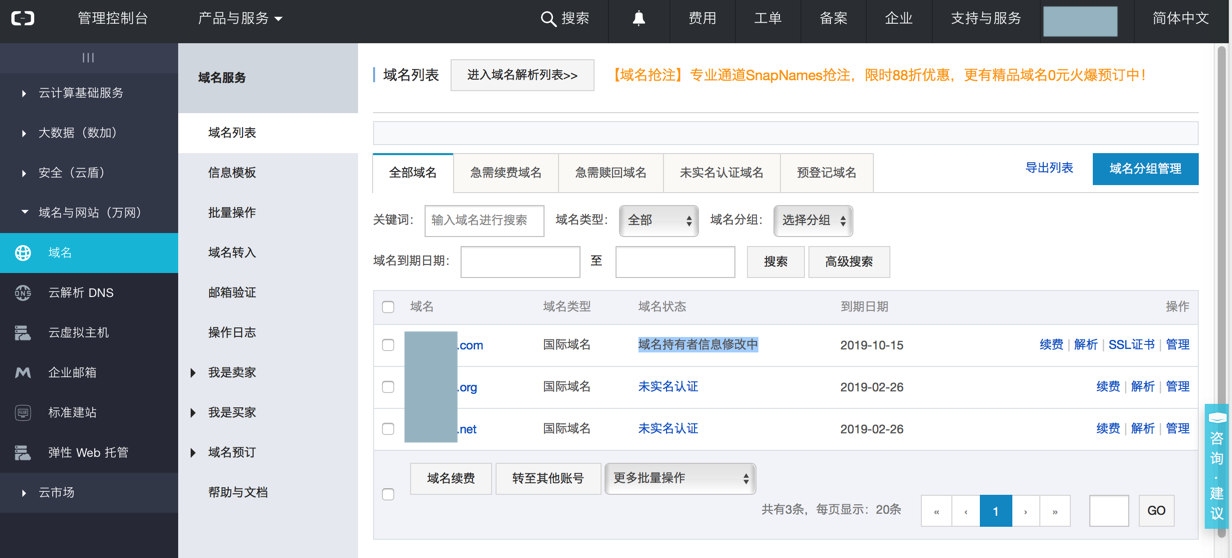Click the 弹性 Web 托管 icon
The image size is (1232, 558).
tap(23, 453)
